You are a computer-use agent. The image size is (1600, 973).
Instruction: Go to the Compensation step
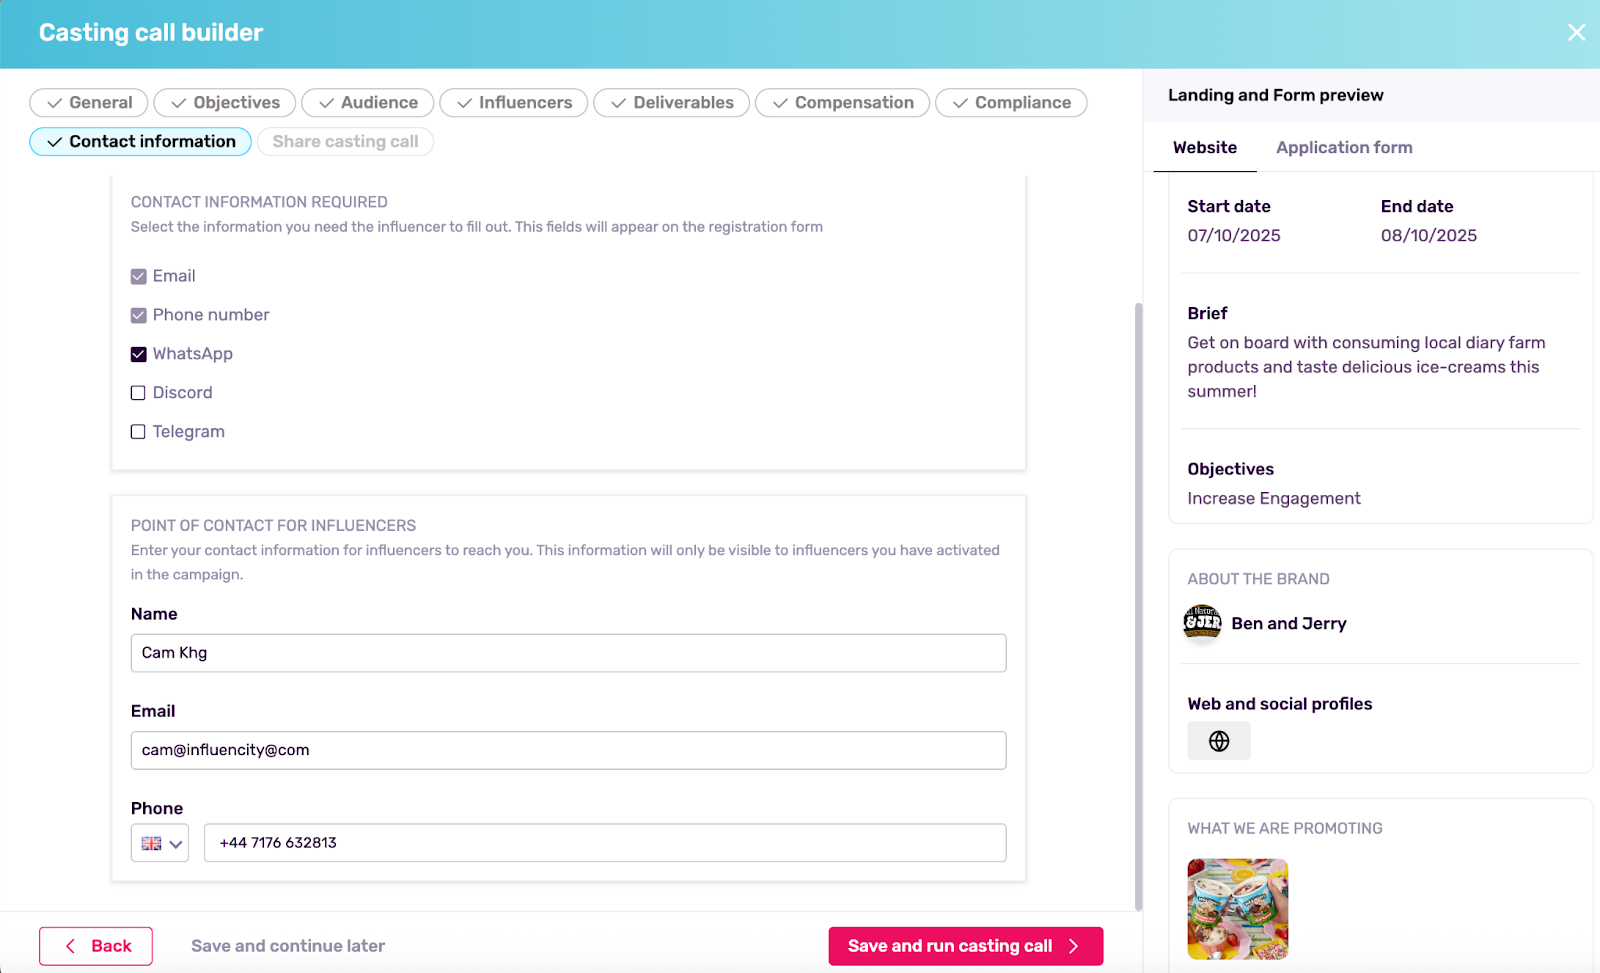[x=843, y=103]
